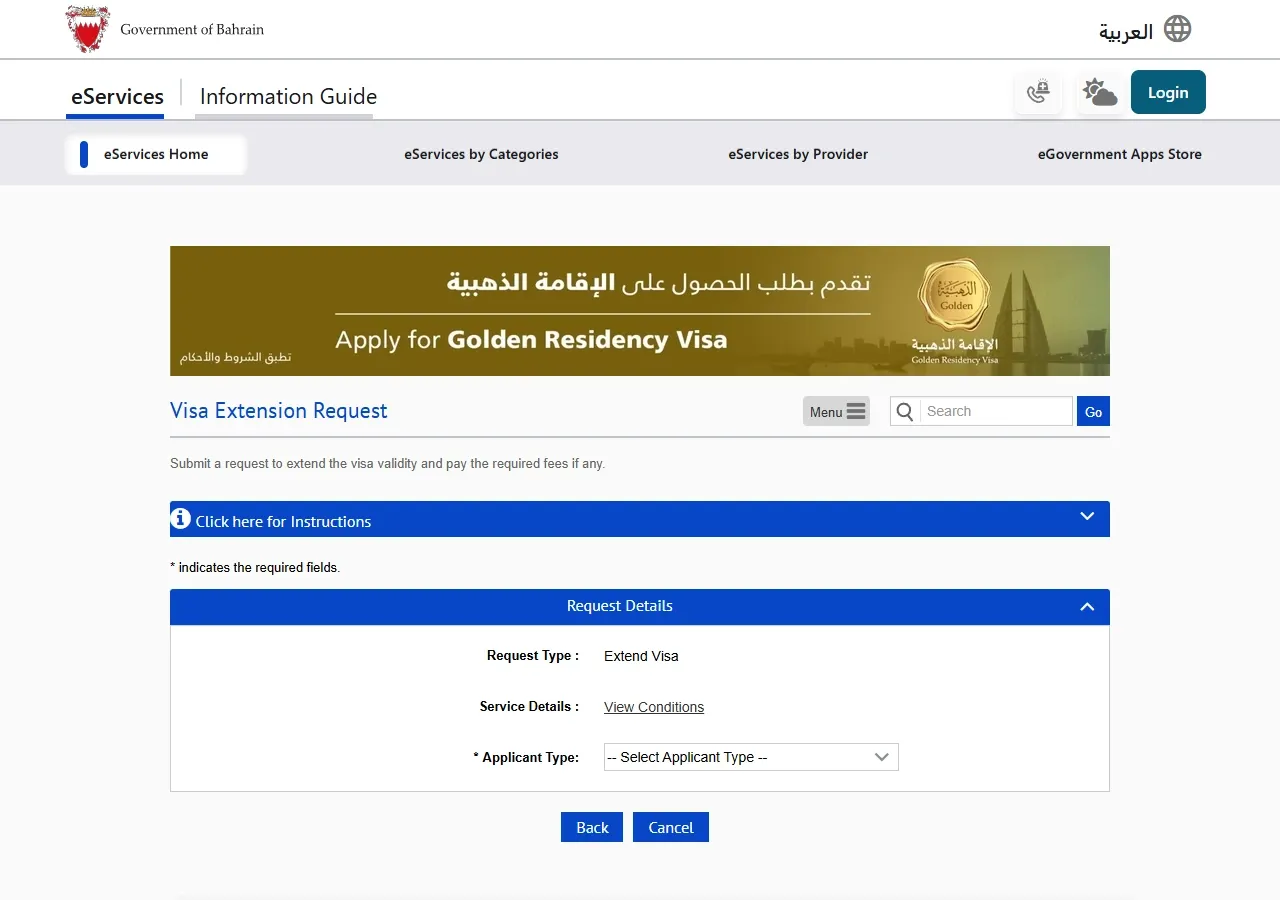Click the Government of Bahrain text

tap(192, 30)
